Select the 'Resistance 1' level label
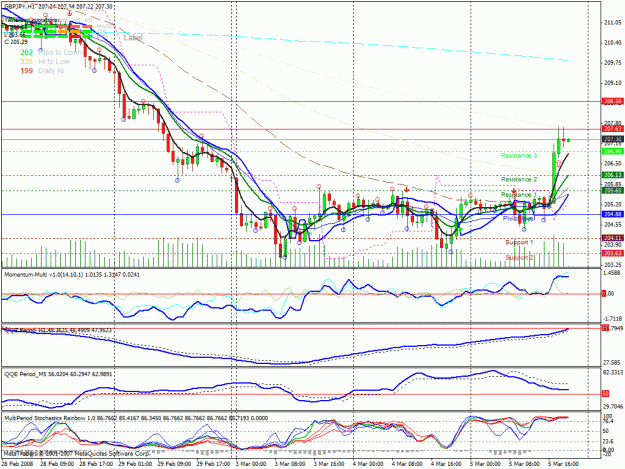Viewport: 625px width, 469px height. (519, 194)
